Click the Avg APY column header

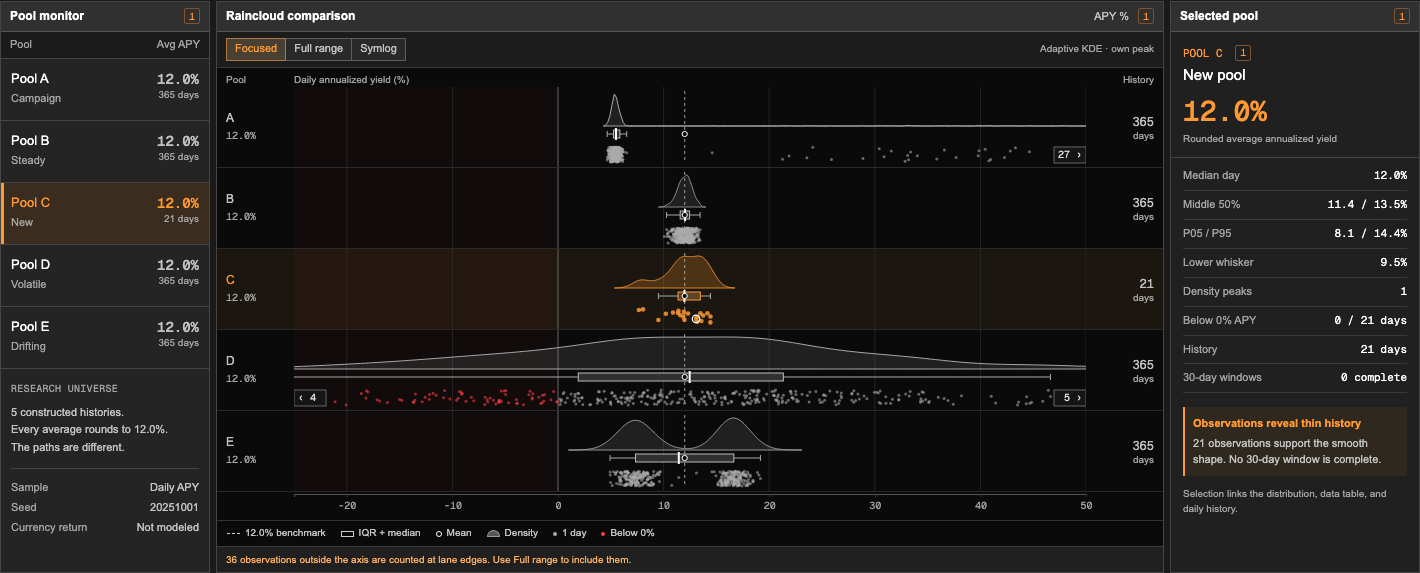click(x=178, y=45)
